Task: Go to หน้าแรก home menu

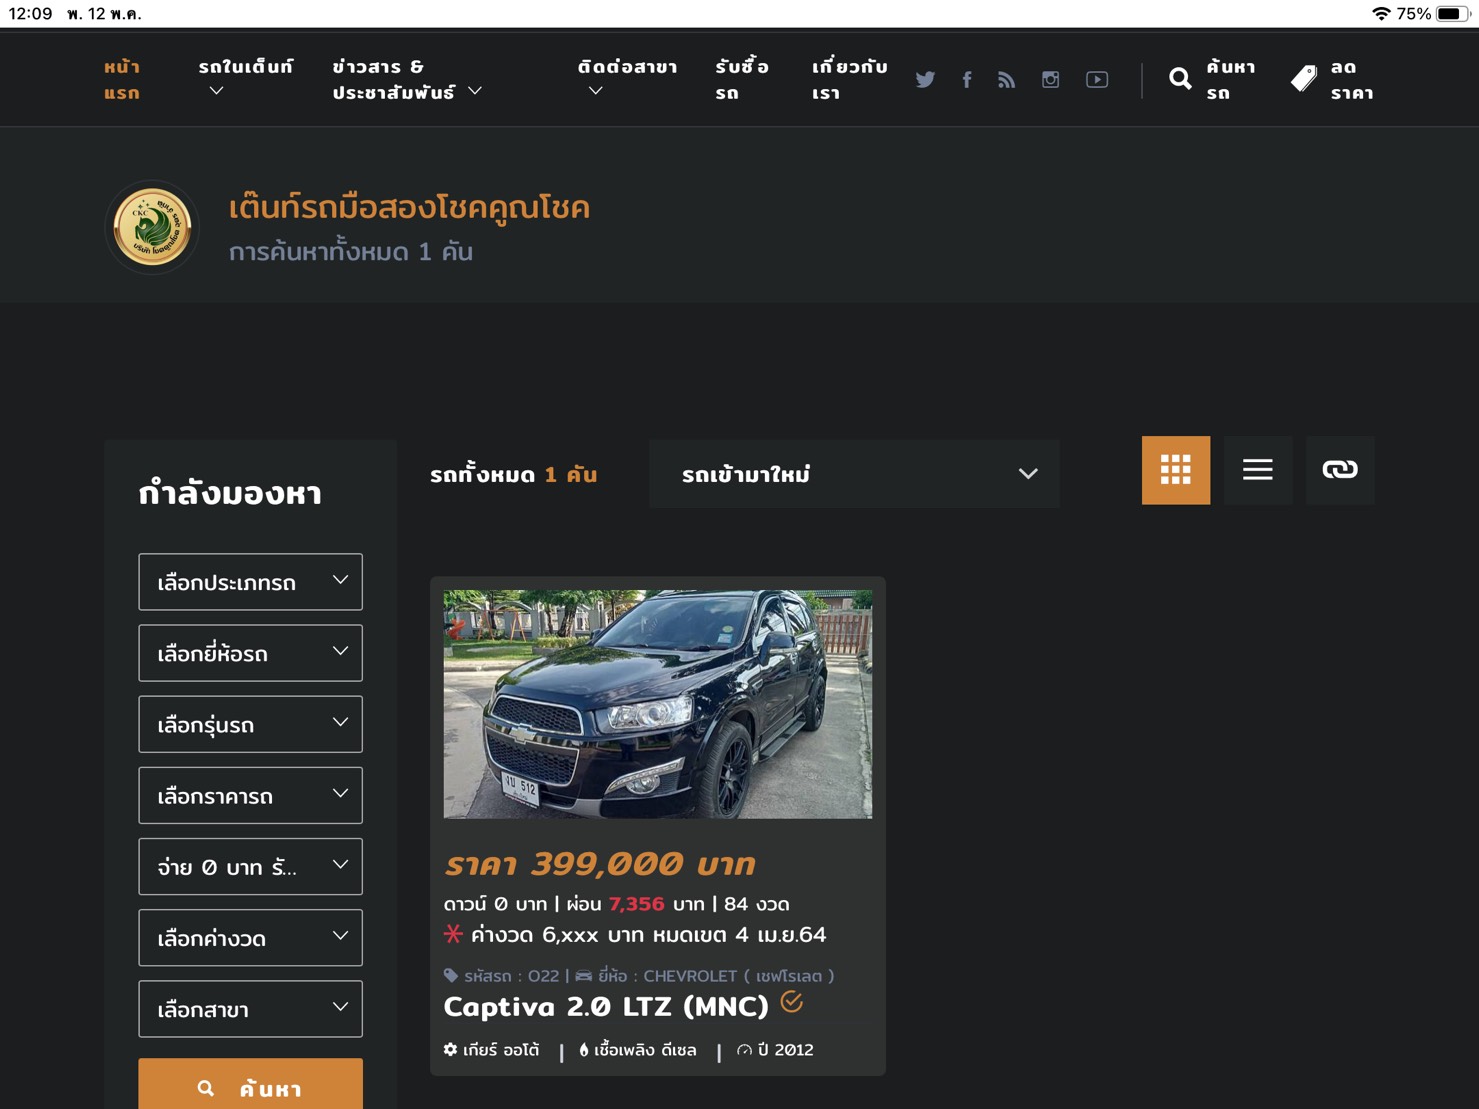Action: (x=122, y=79)
